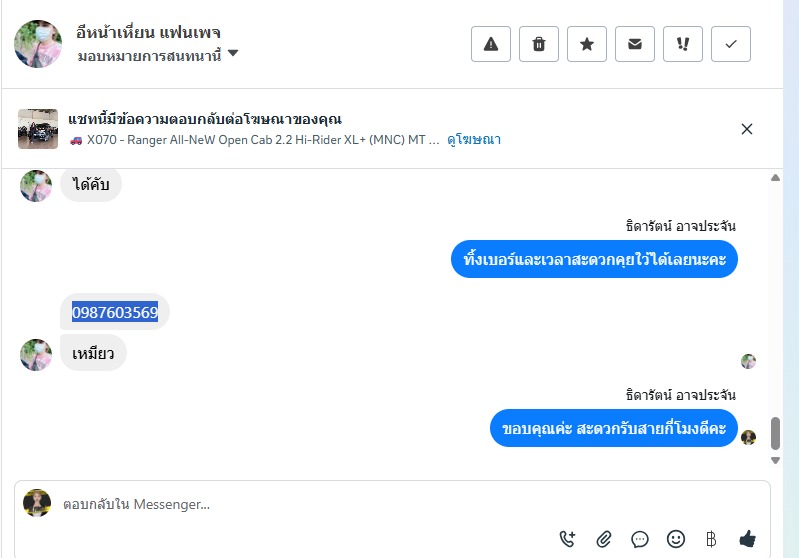Click the spam warning triangle icon

[x=491, y=44]
